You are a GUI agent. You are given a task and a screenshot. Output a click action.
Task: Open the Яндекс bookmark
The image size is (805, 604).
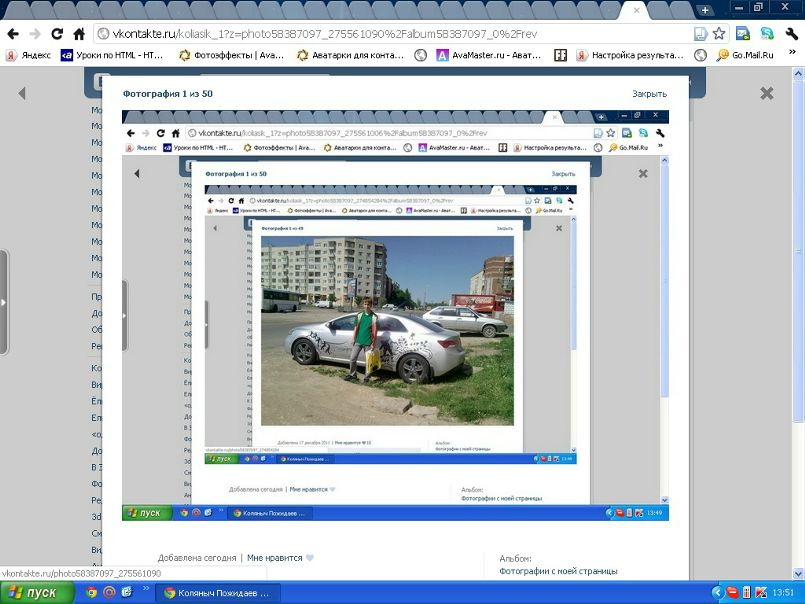[28, 55]
